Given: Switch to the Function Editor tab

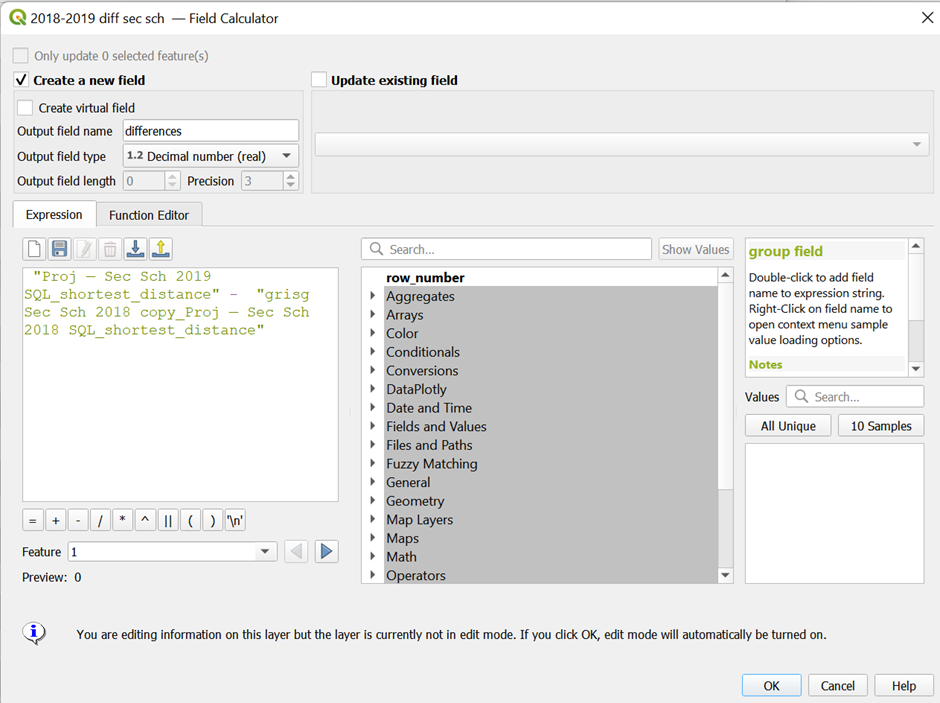Looking at the screenshot, I should coord(149,215).
